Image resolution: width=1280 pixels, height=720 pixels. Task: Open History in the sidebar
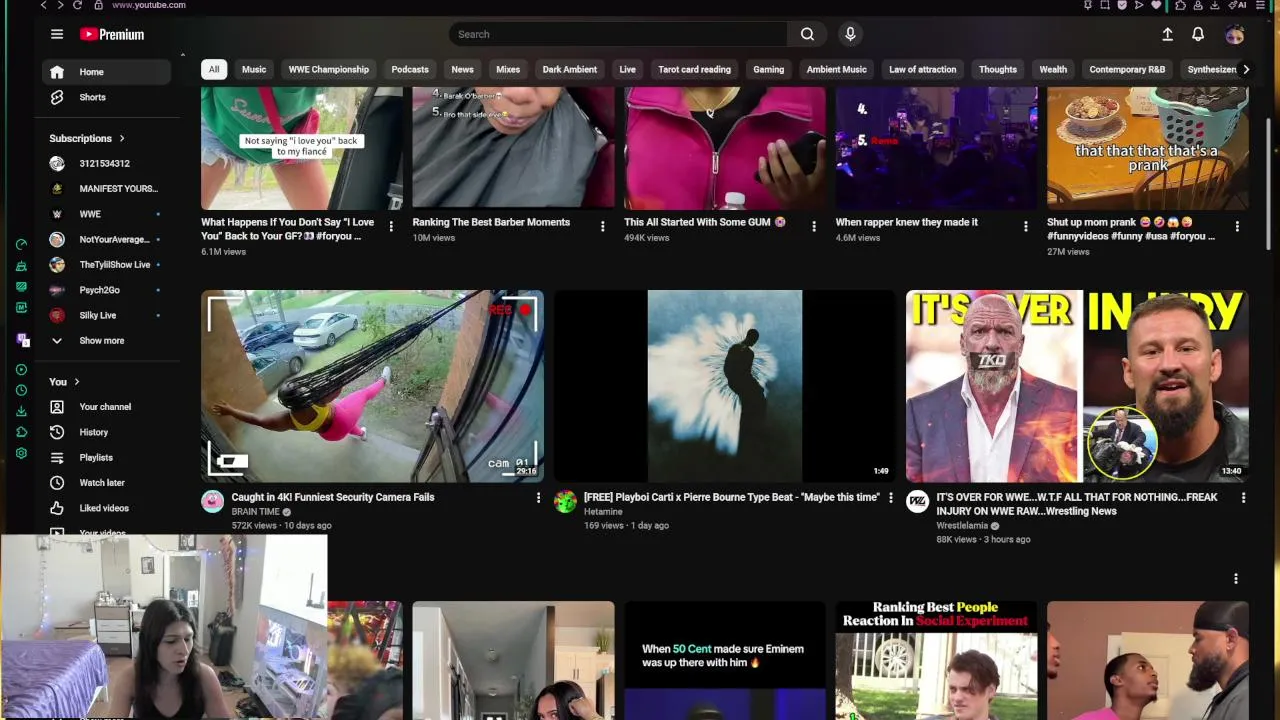click(x=106, y=432)
